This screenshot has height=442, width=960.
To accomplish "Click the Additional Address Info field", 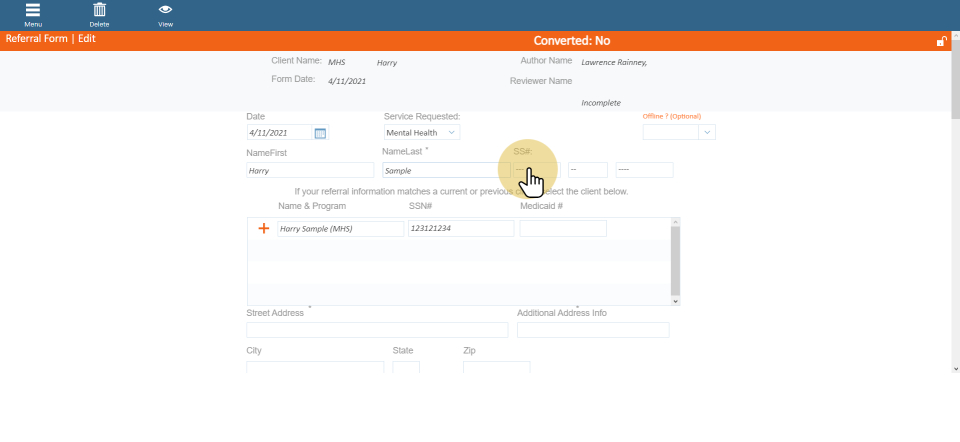I will point(593,330).
